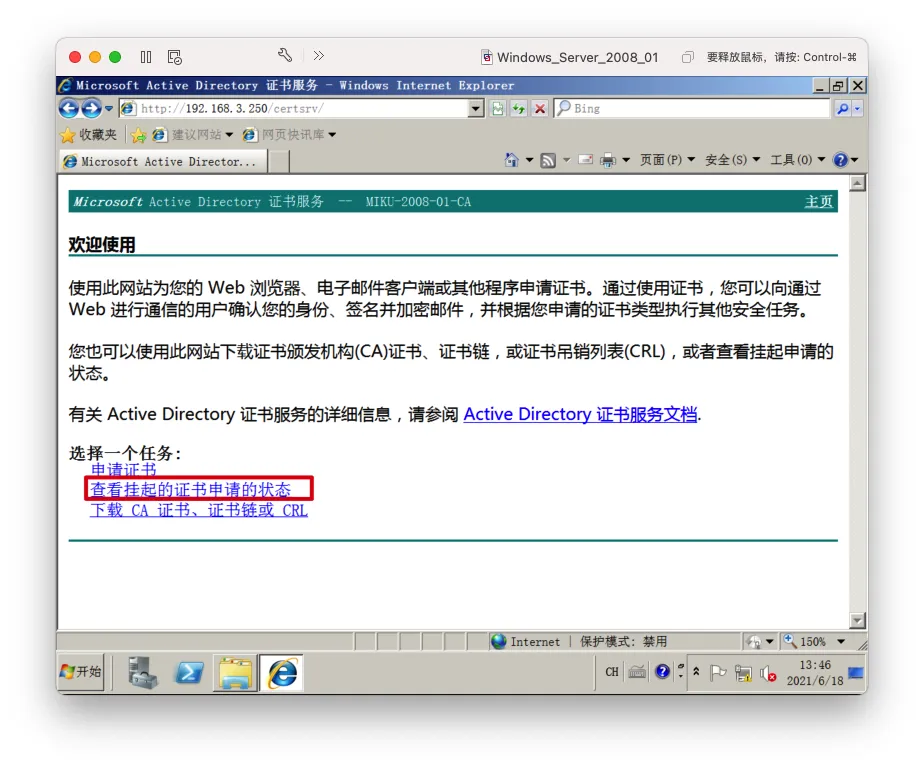This screenshot has height=769, width=924.
Task: Open the Active Directory 证书服务文档 link
Action: [x=580, y=414]
